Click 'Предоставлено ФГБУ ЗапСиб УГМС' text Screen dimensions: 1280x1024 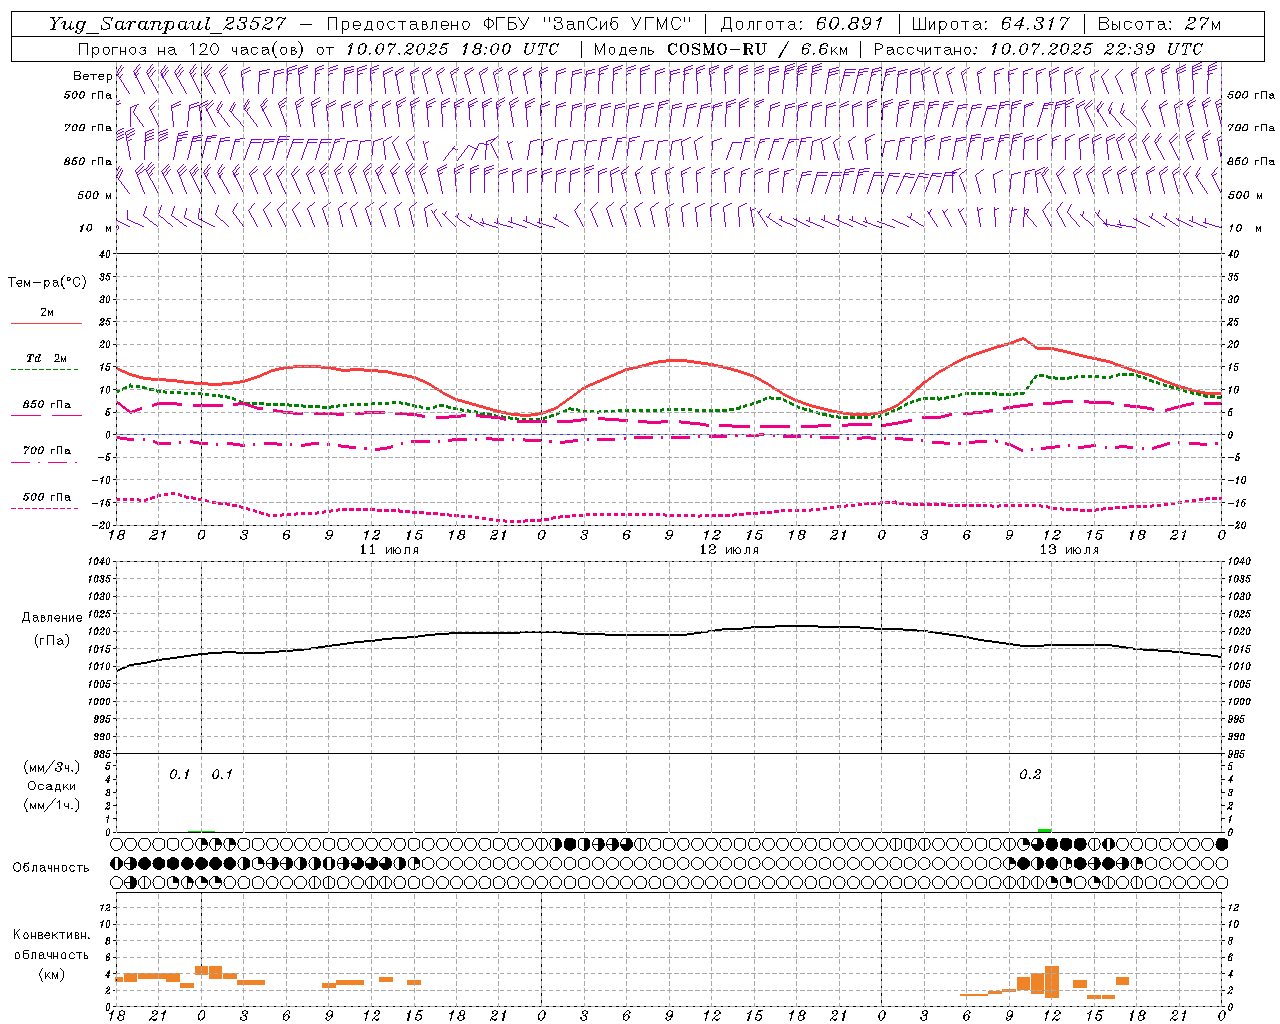pyautogui.click(x=510, y=23)
